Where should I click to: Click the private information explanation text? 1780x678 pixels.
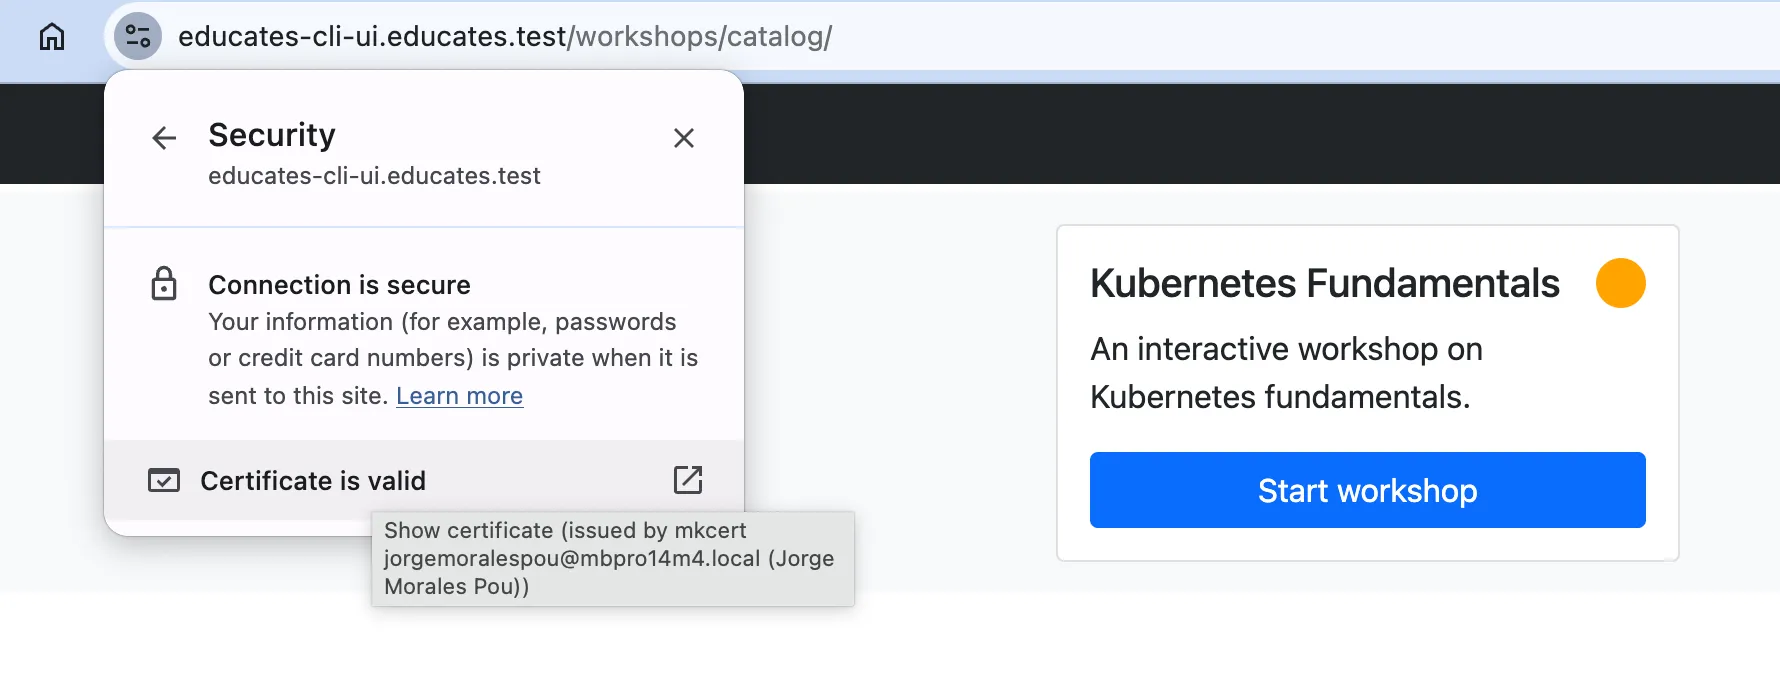pos(453,358)
